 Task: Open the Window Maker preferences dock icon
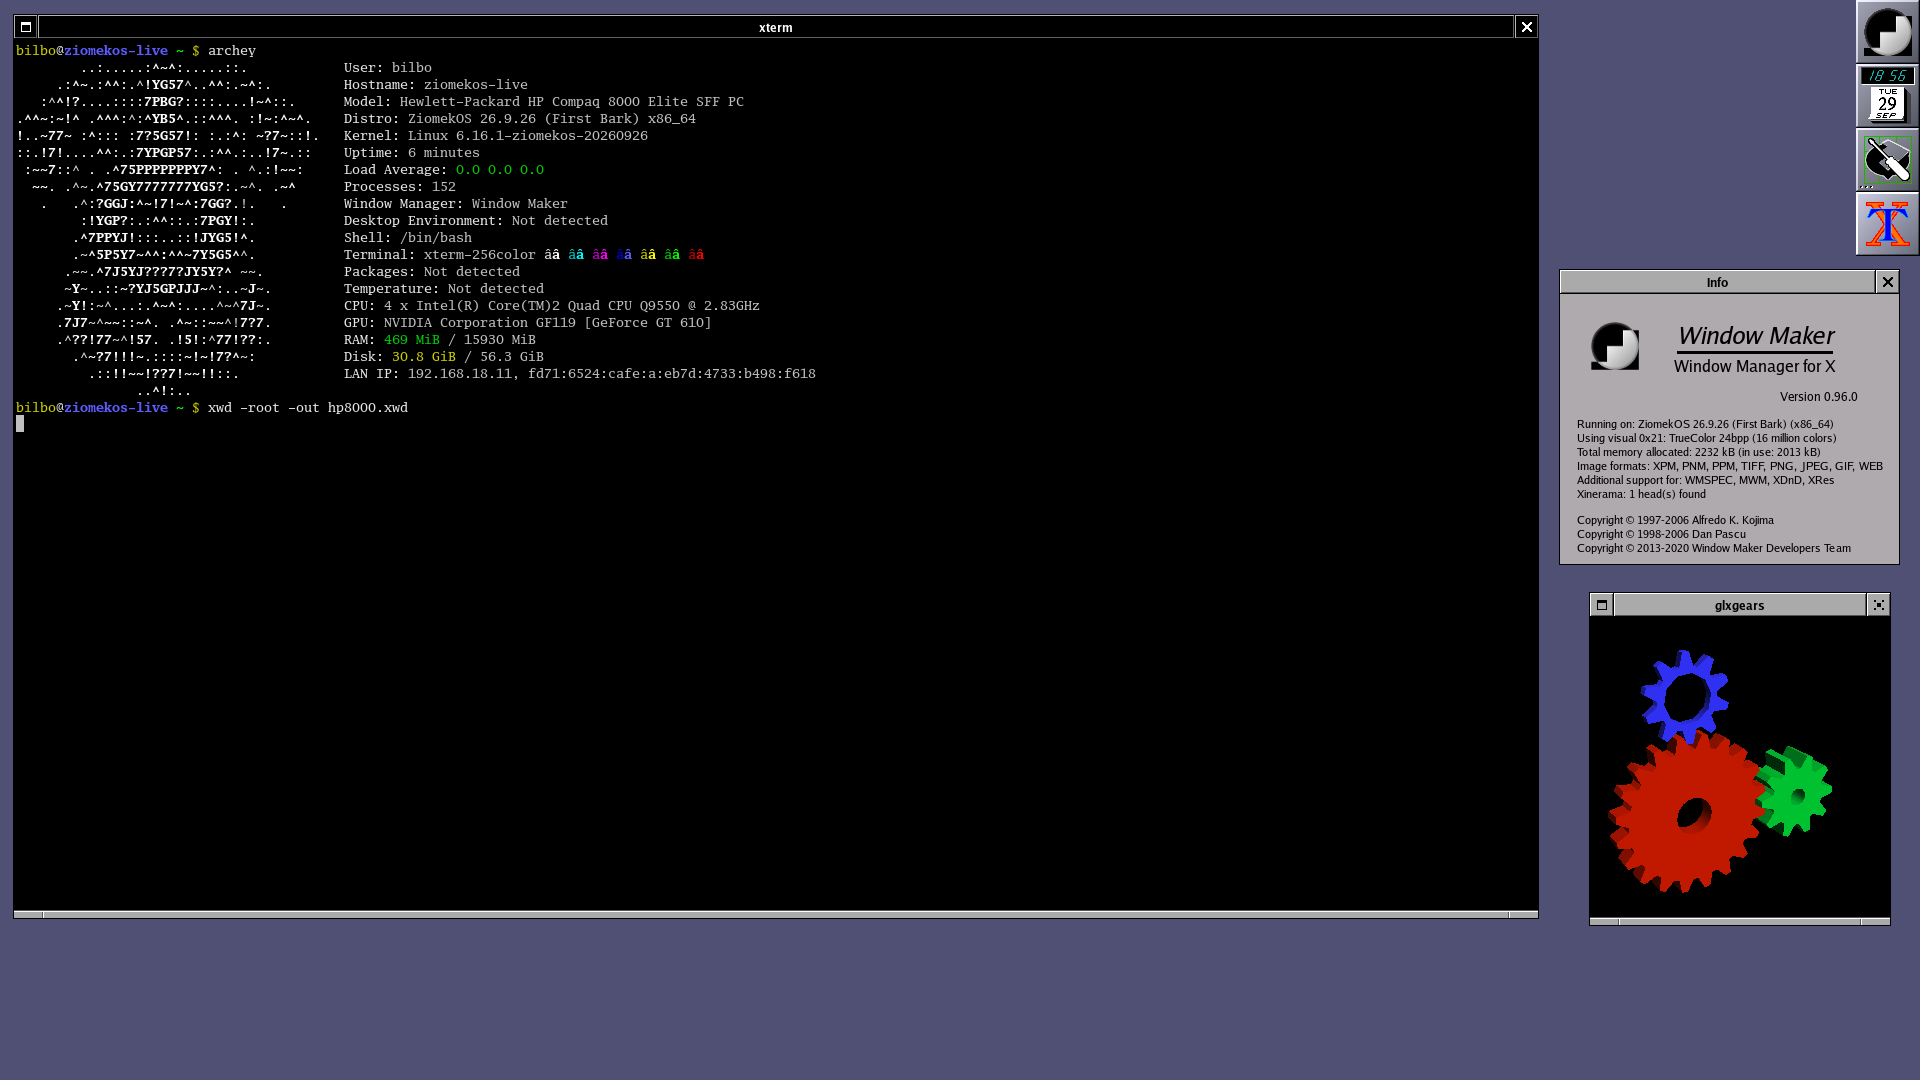click(x=1888, y=160)
